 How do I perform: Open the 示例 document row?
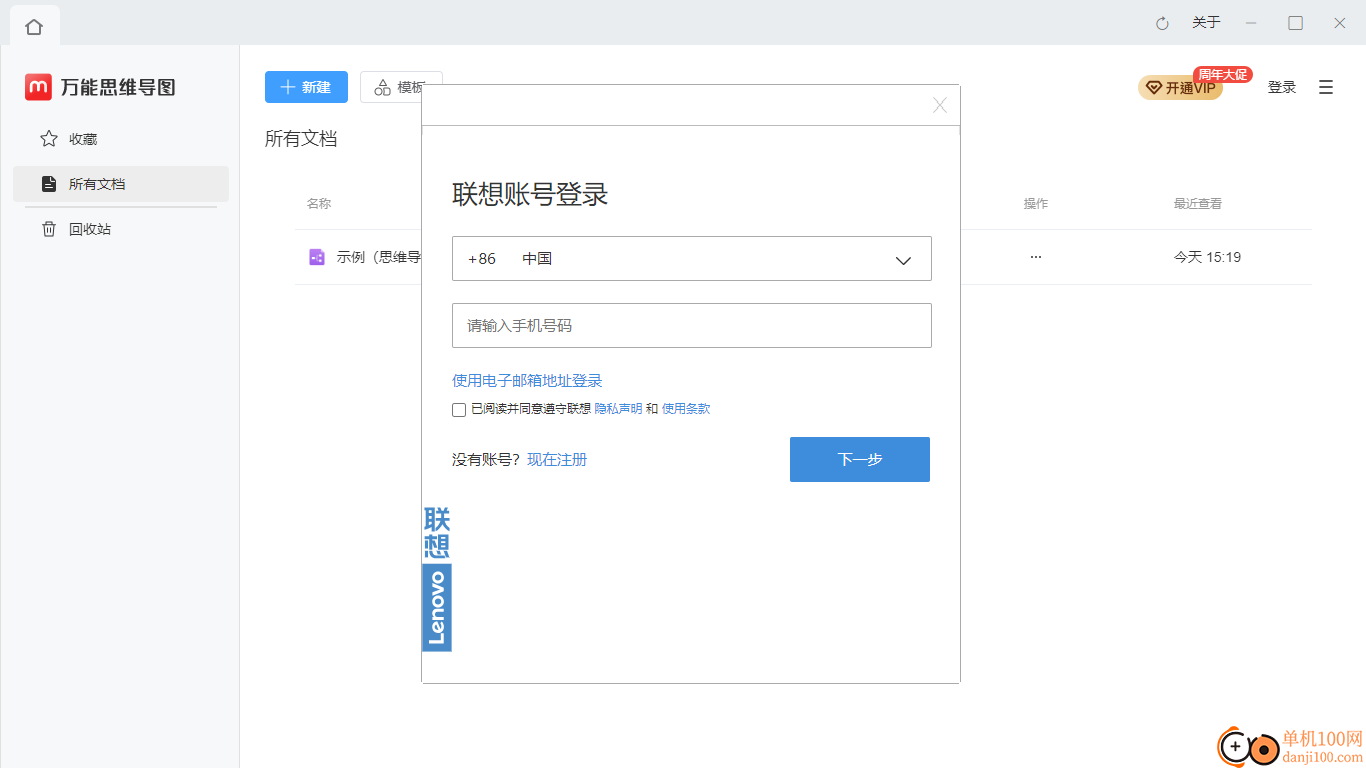[x=803, y=257]
